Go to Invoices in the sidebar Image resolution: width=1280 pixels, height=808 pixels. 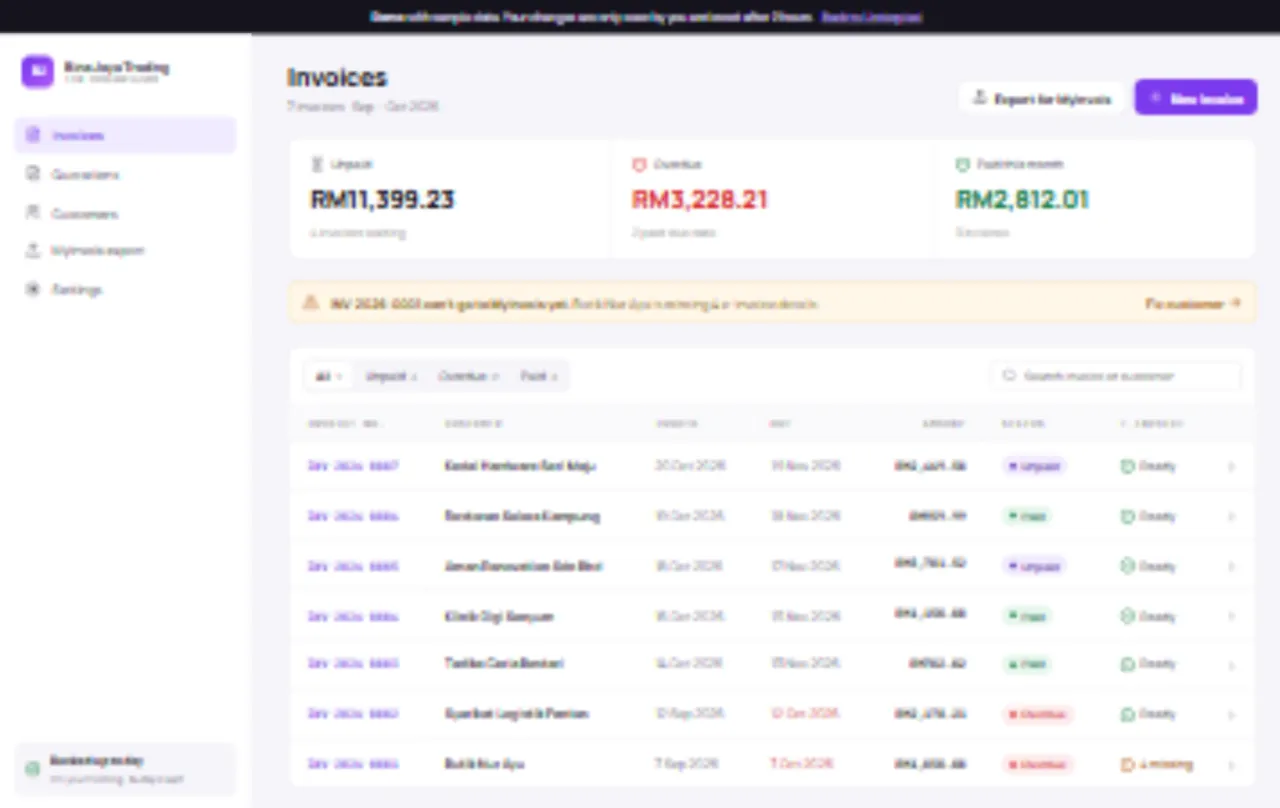click(x=125, y=135)
